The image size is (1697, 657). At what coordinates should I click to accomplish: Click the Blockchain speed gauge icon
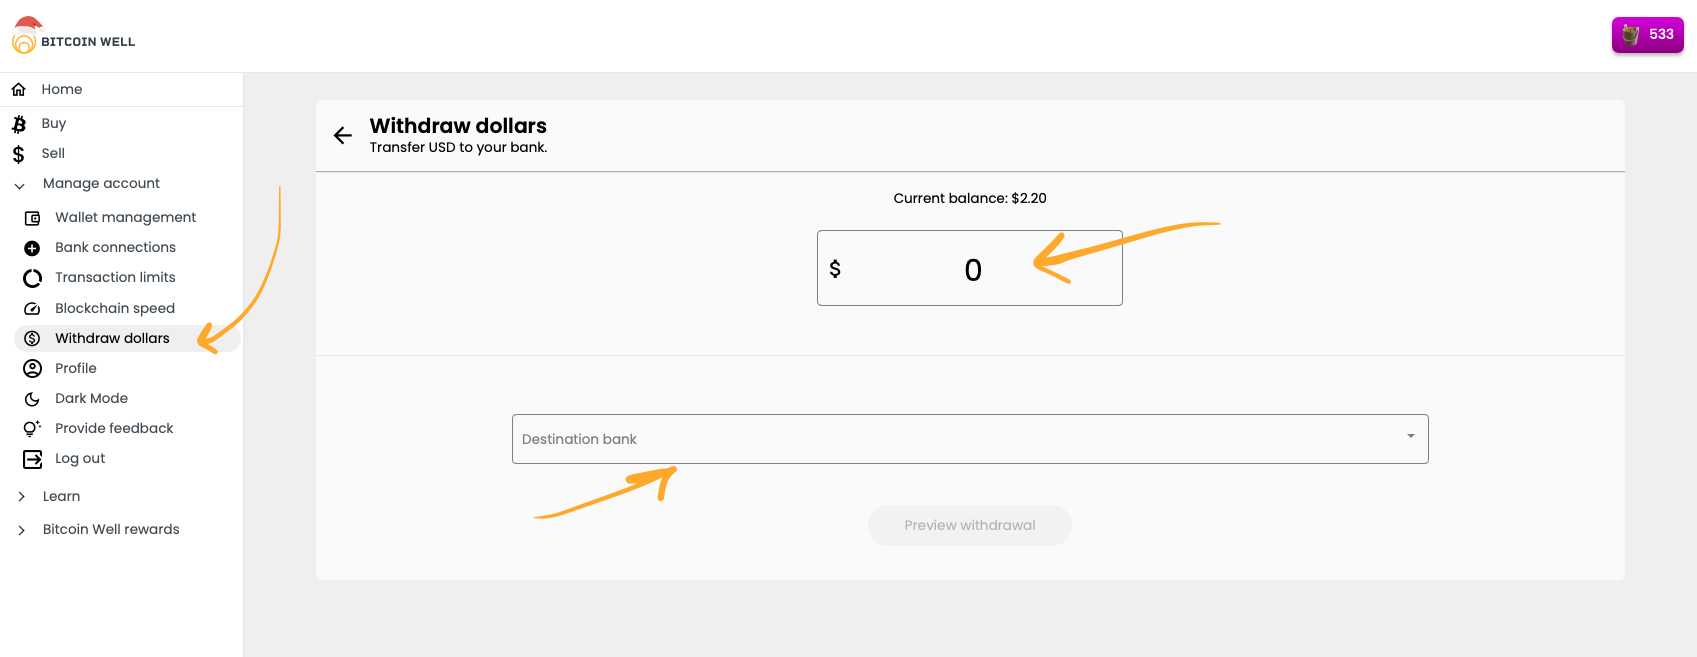[32, 309]
